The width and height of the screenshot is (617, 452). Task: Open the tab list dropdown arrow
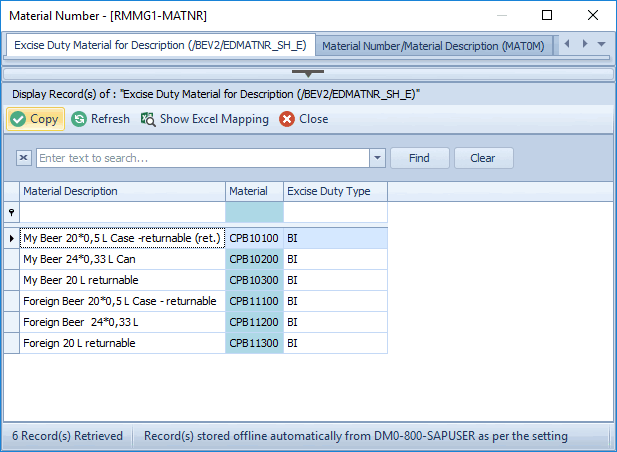click(x=601, y=45)
